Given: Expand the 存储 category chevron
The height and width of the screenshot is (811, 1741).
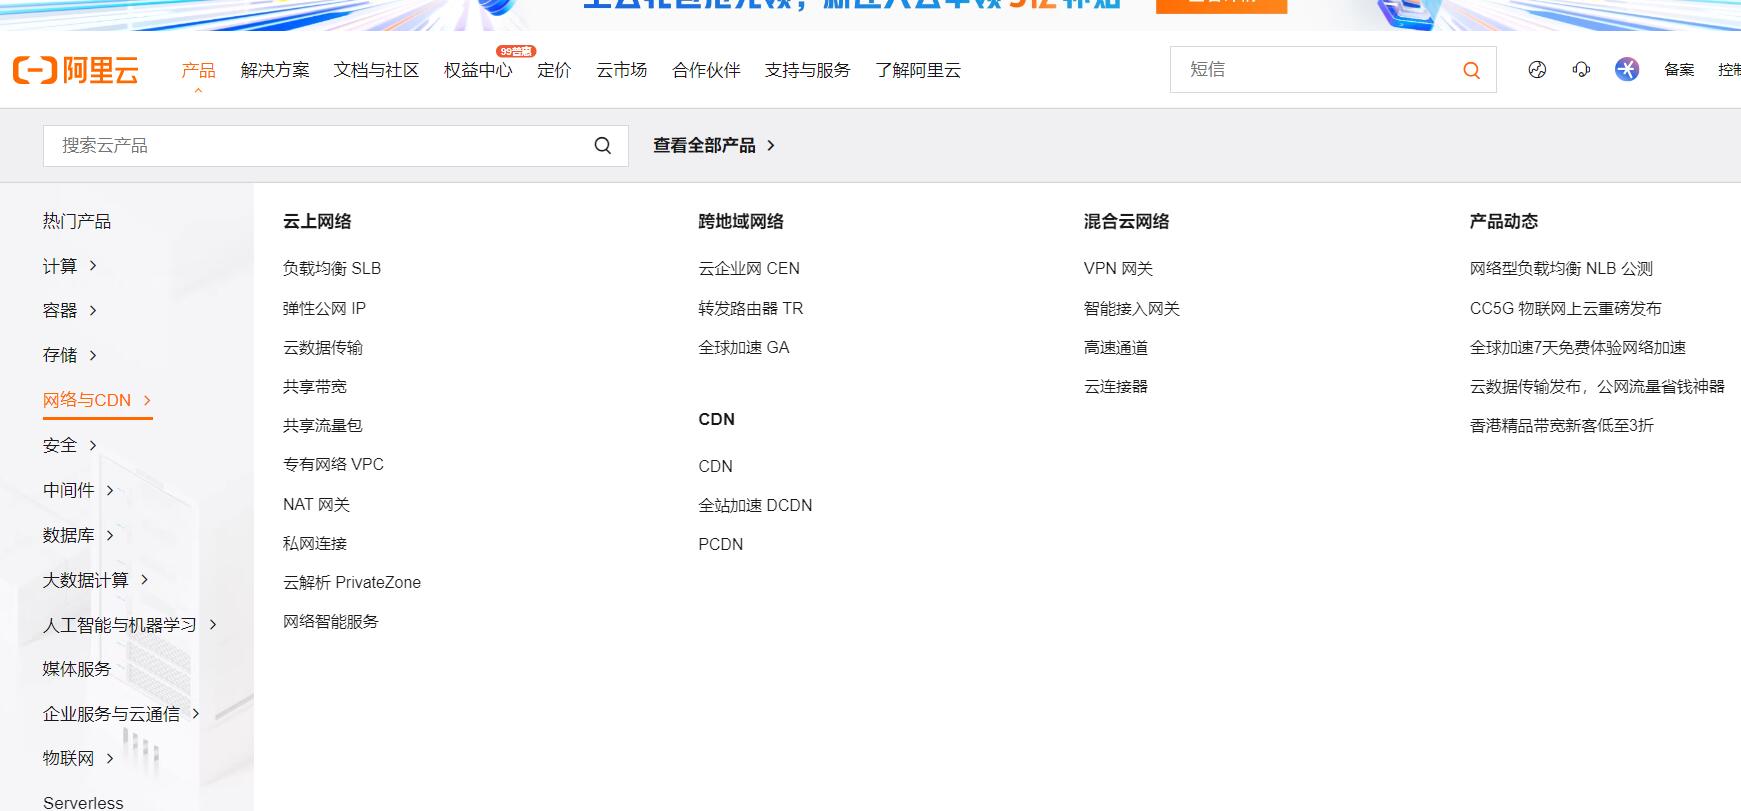Looking at the screenshot, I should click(x=93, y=355).
